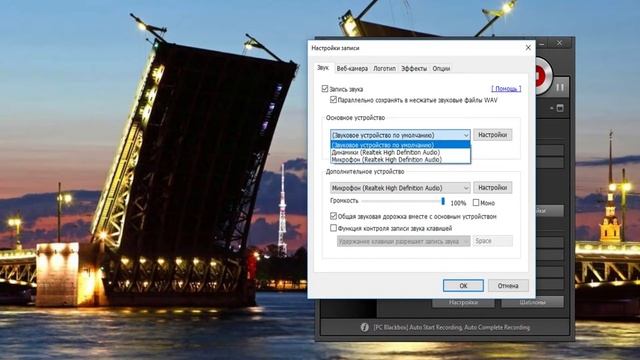Click the PC Blackbox Auto Start Recording status text
Screen dimensions: 640x360
click(451, 327)
